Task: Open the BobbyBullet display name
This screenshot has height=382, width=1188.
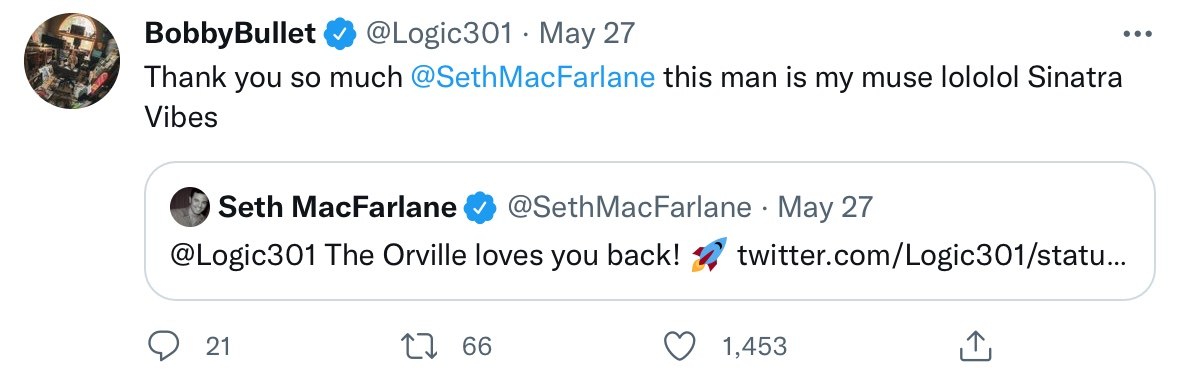Action: [230, 33]
